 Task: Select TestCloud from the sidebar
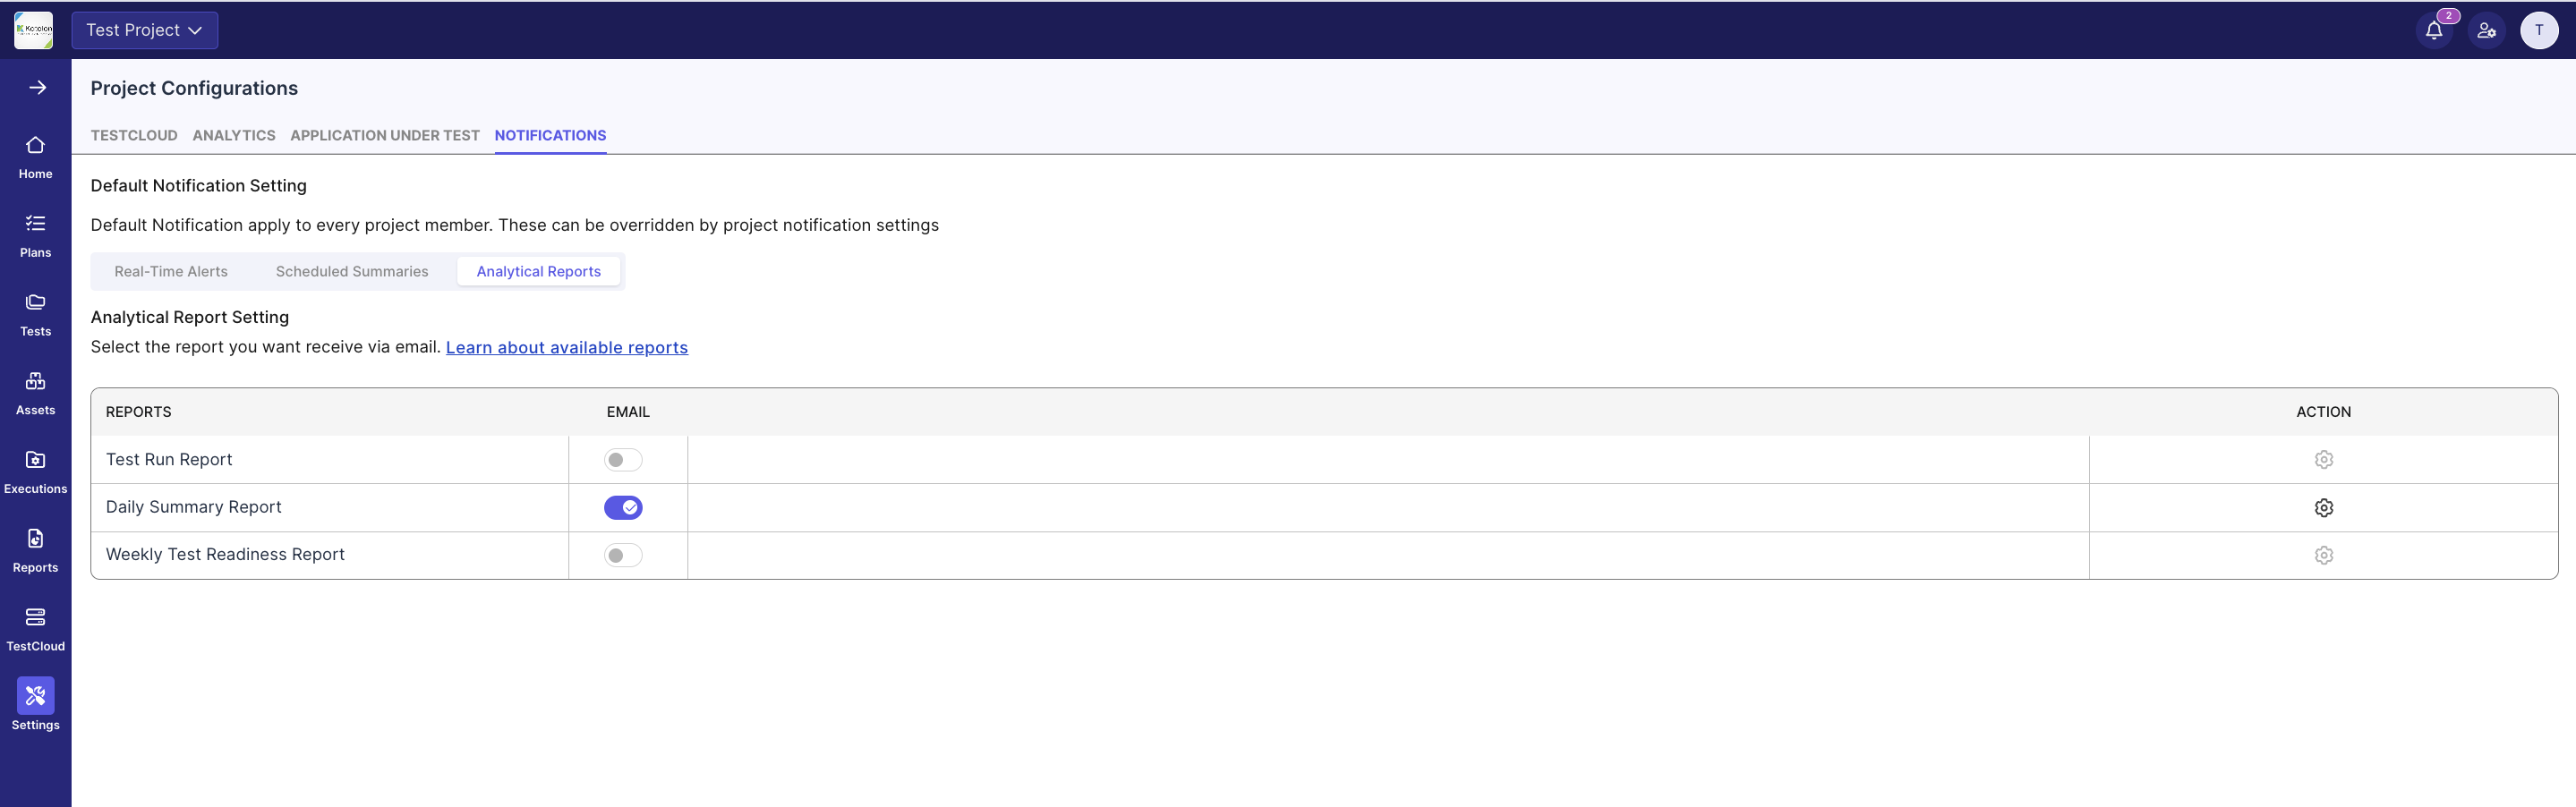pyautogui.click(x=35, y=625)
